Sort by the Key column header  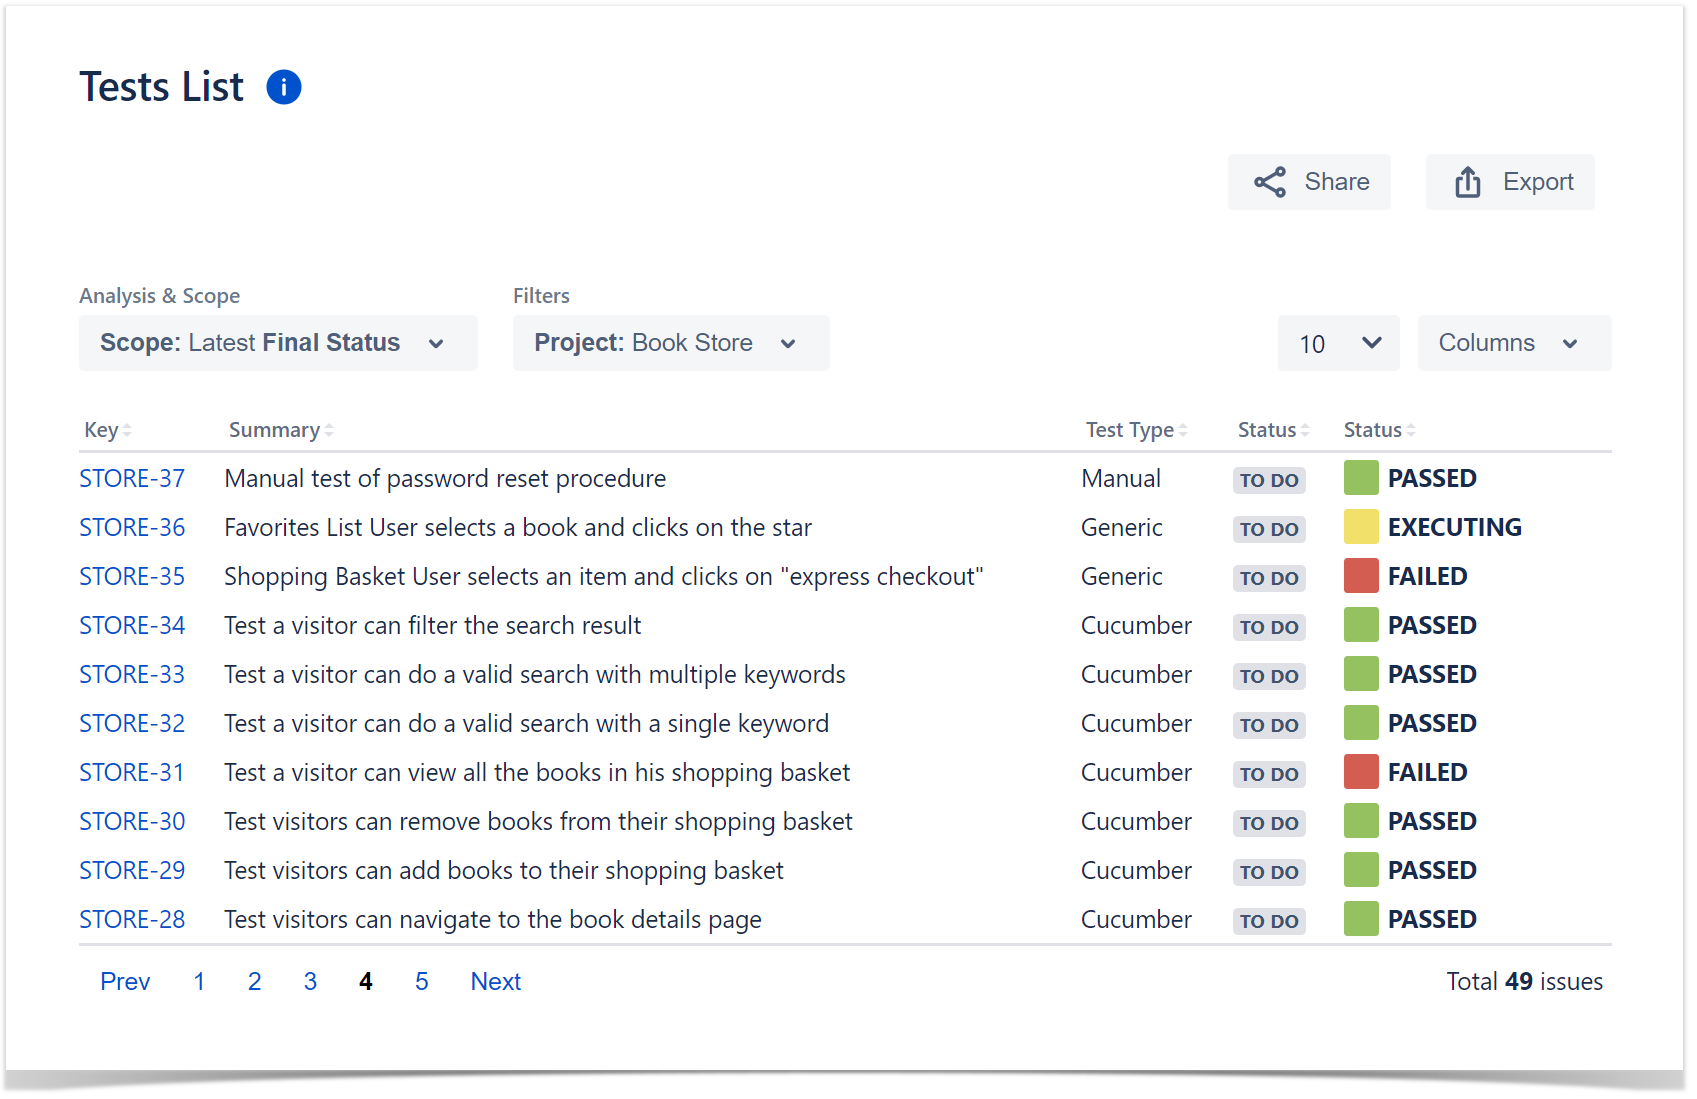[108, 430]
